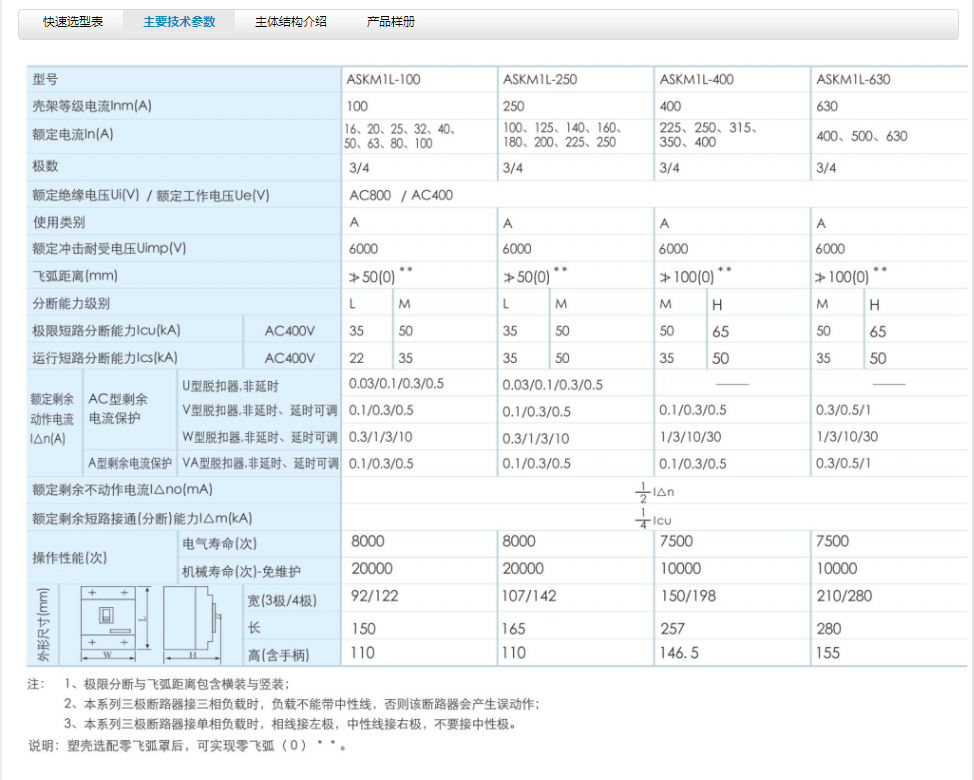Select the AC800 / AC400 voltage value
974x780 pixels.
pyautogui.click(x=401, y=196)
